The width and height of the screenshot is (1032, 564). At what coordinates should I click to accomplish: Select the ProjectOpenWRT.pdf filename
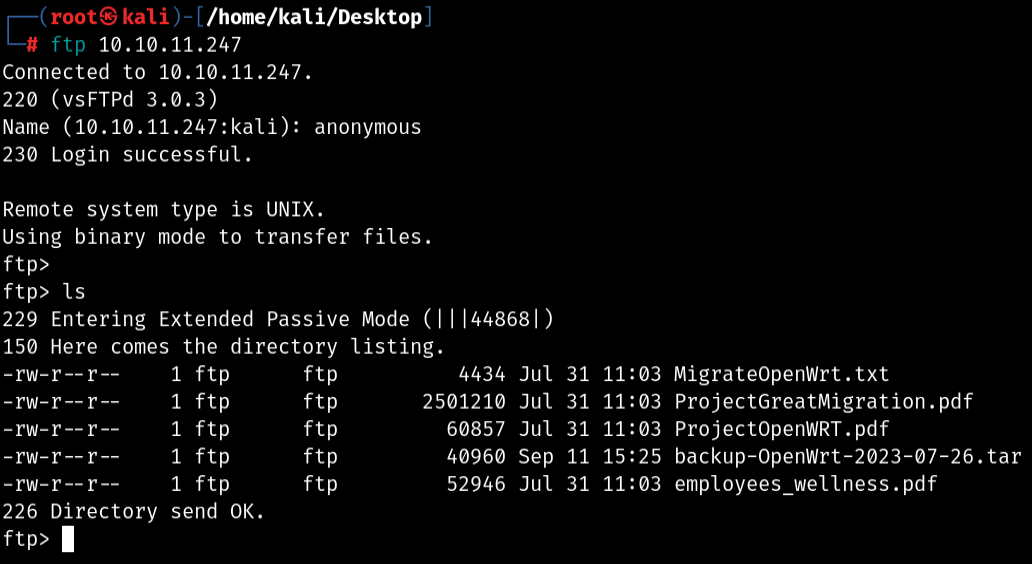pyautogui.click(x=781, y=429)
